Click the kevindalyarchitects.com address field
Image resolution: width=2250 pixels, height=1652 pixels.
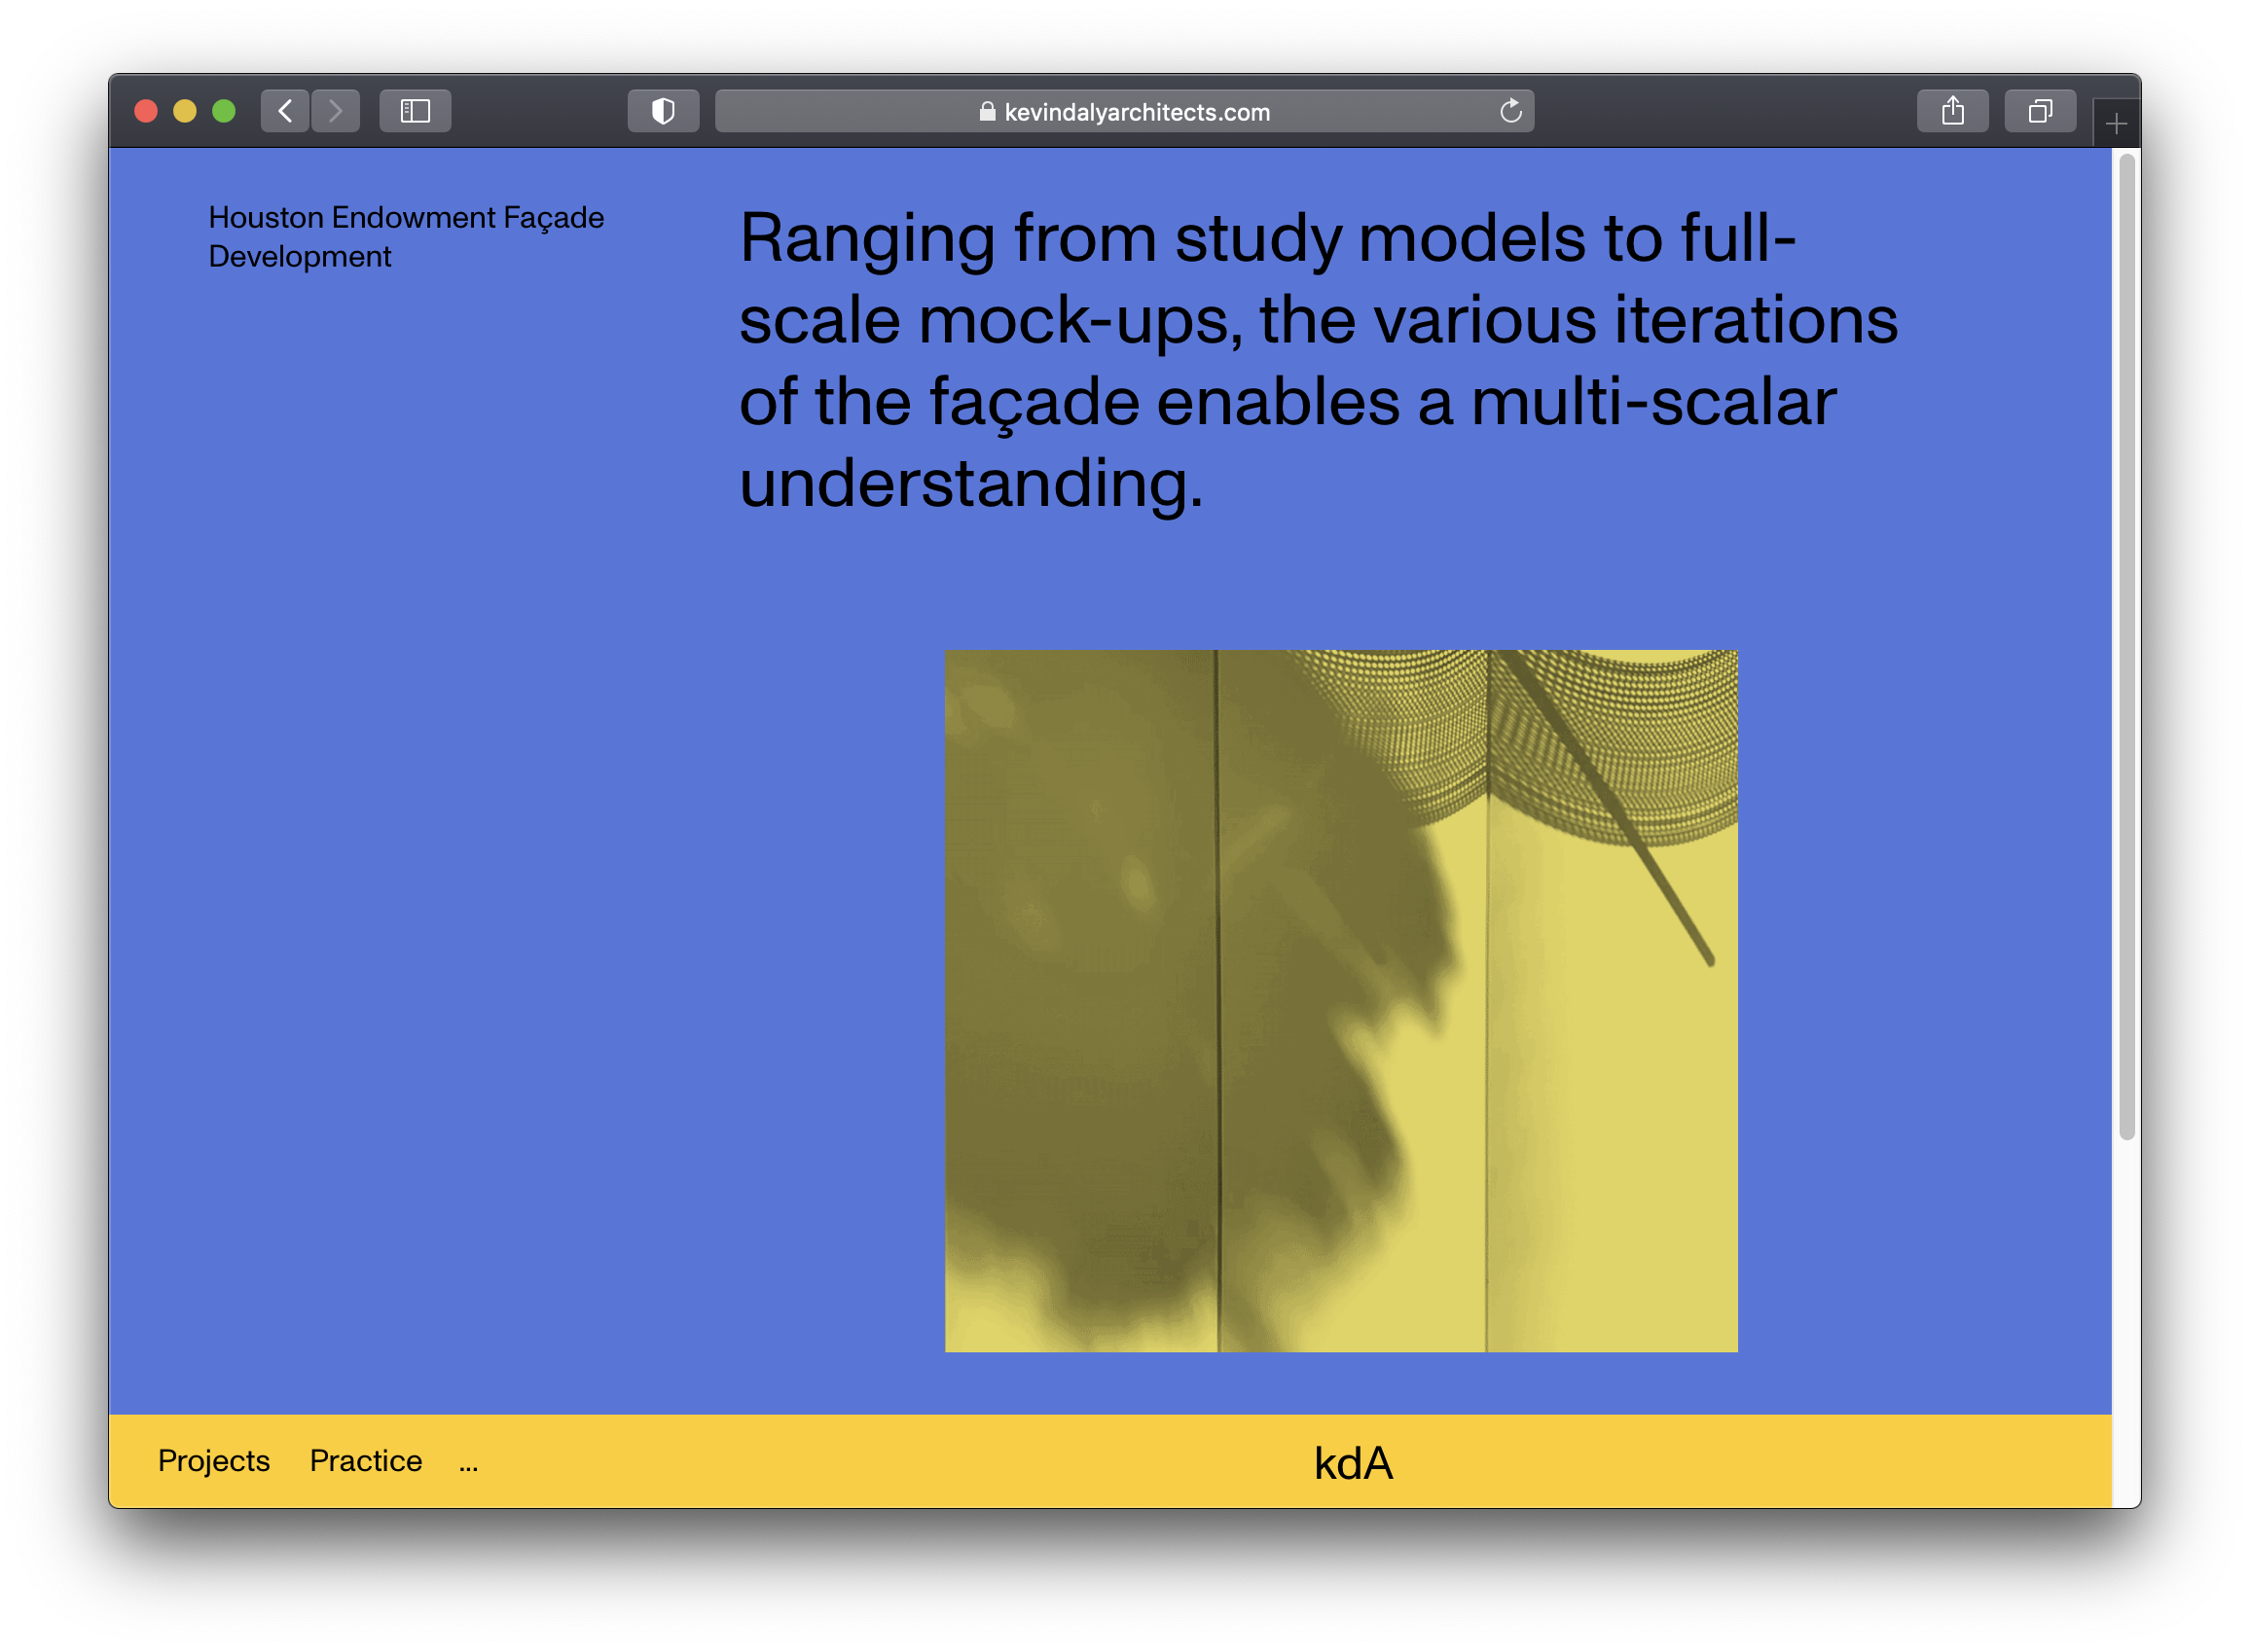click(x=1136, y=112)
